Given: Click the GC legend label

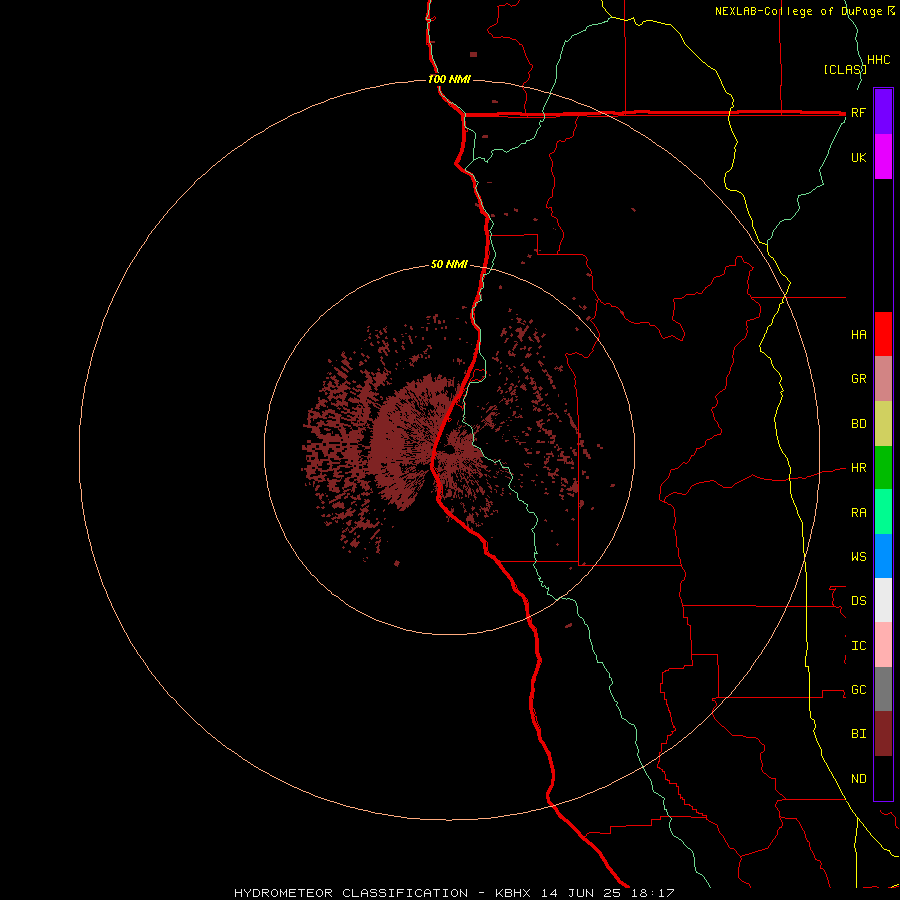Looking at the screenshot, I should tap(859, 690).
